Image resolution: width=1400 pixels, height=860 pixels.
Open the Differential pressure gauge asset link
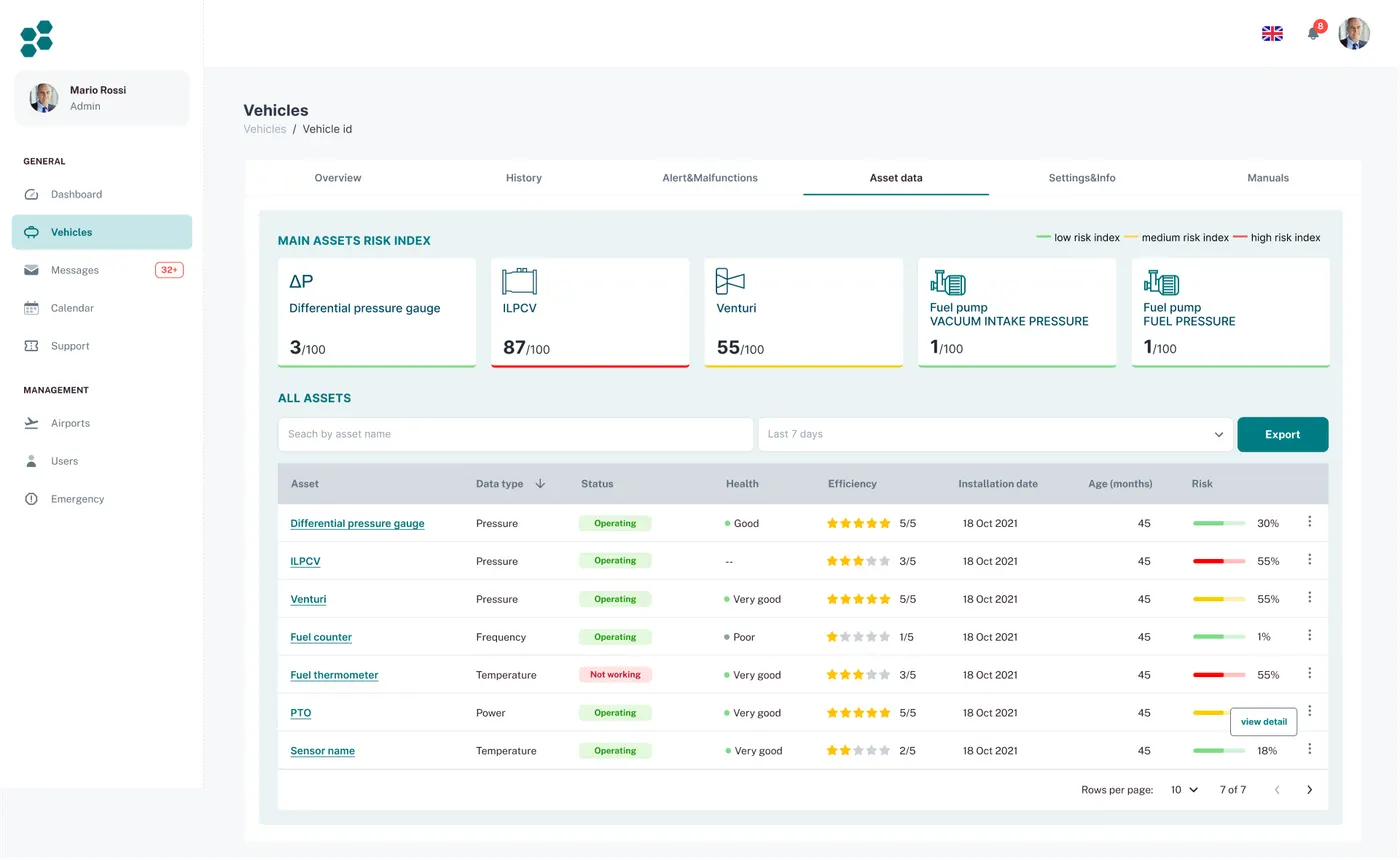(357, 523)
